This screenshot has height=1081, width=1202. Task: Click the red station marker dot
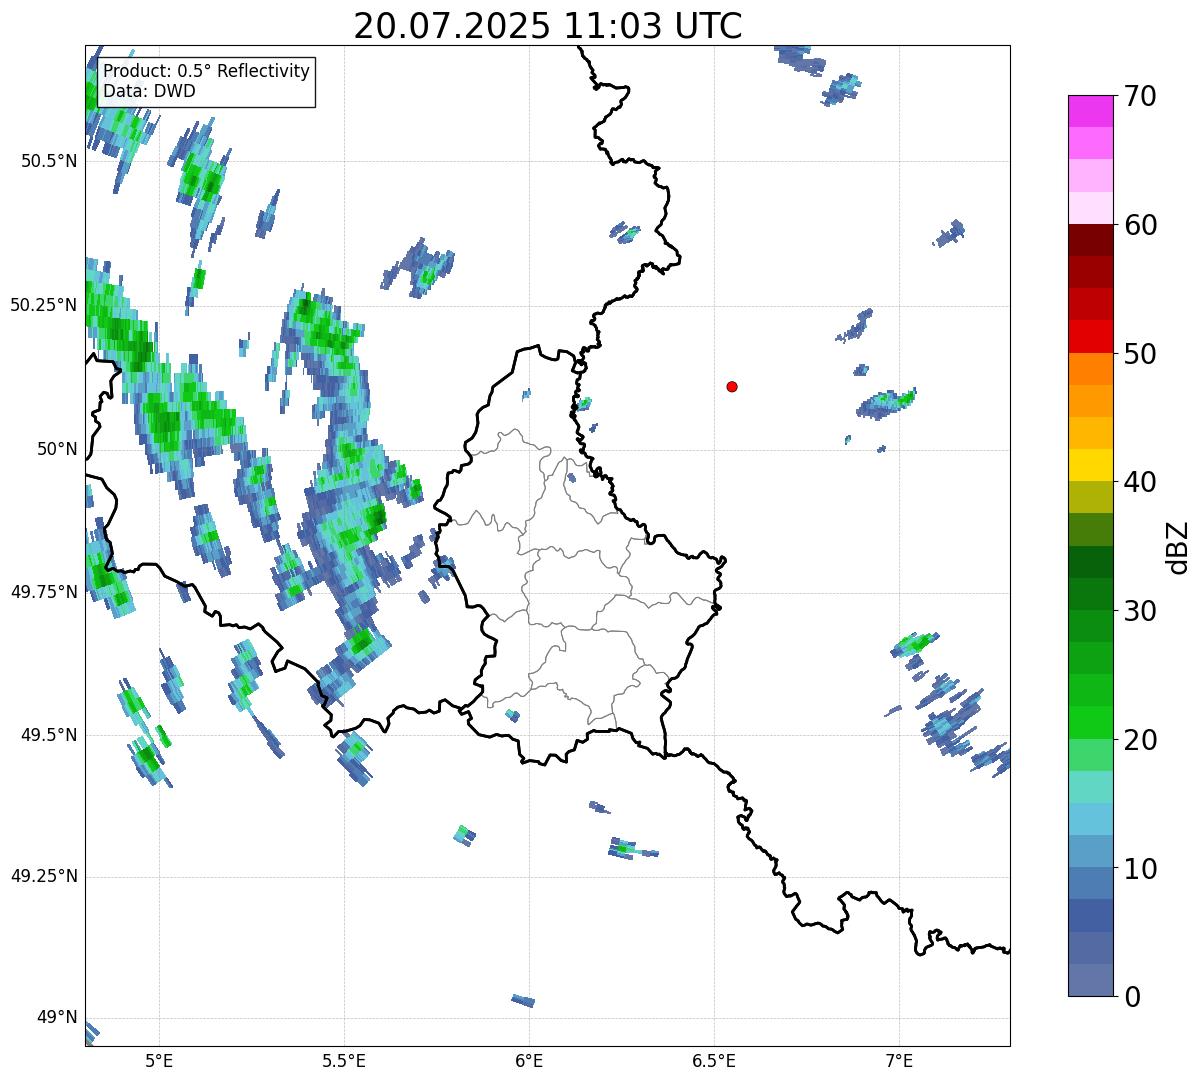[732, 386]
